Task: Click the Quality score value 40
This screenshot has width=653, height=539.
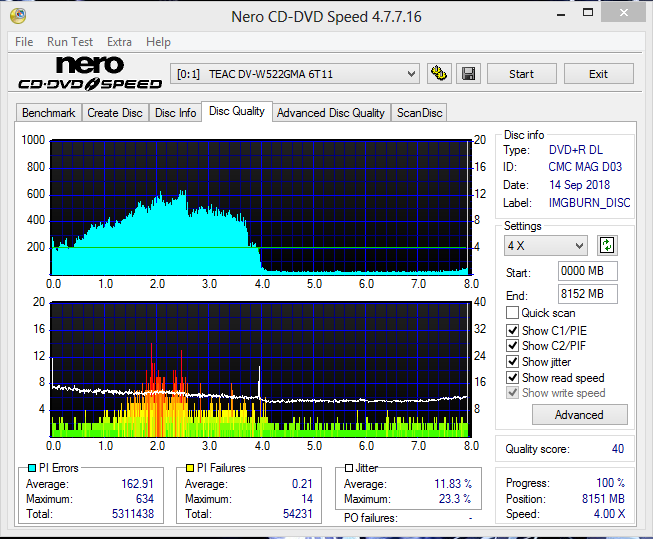Action: point(618,449)
